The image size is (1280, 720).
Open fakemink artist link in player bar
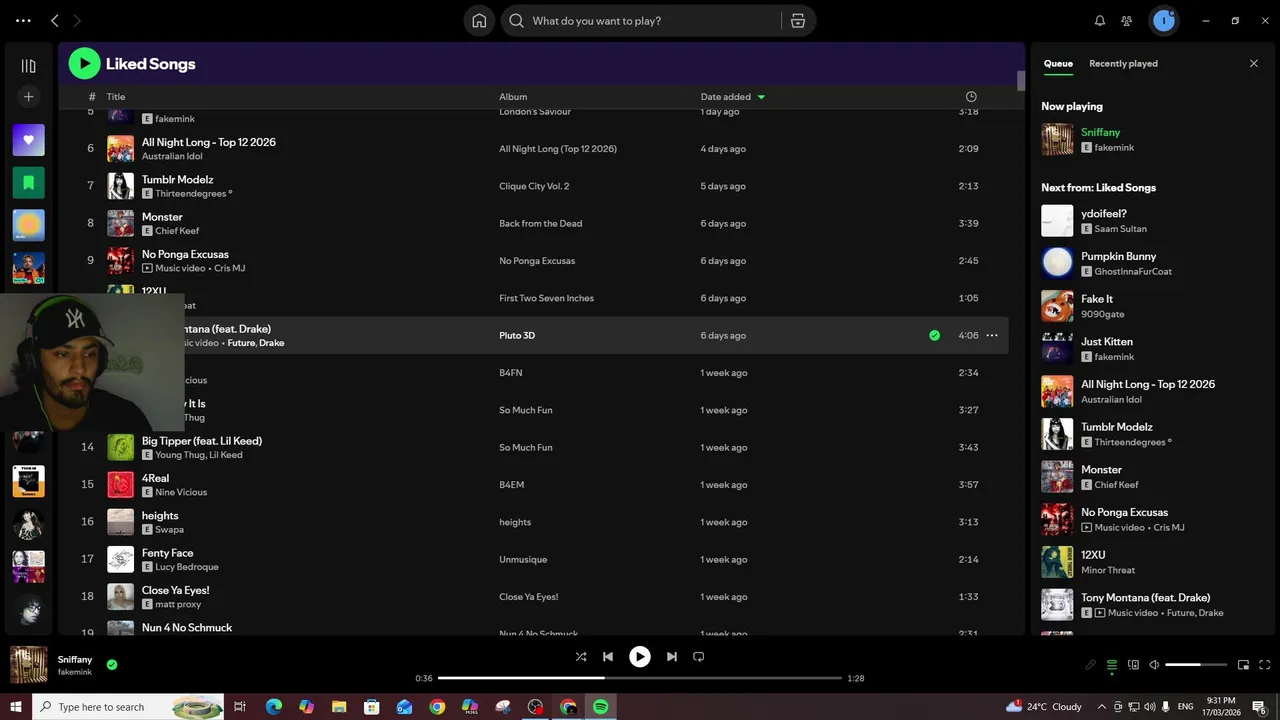[75, 672]
